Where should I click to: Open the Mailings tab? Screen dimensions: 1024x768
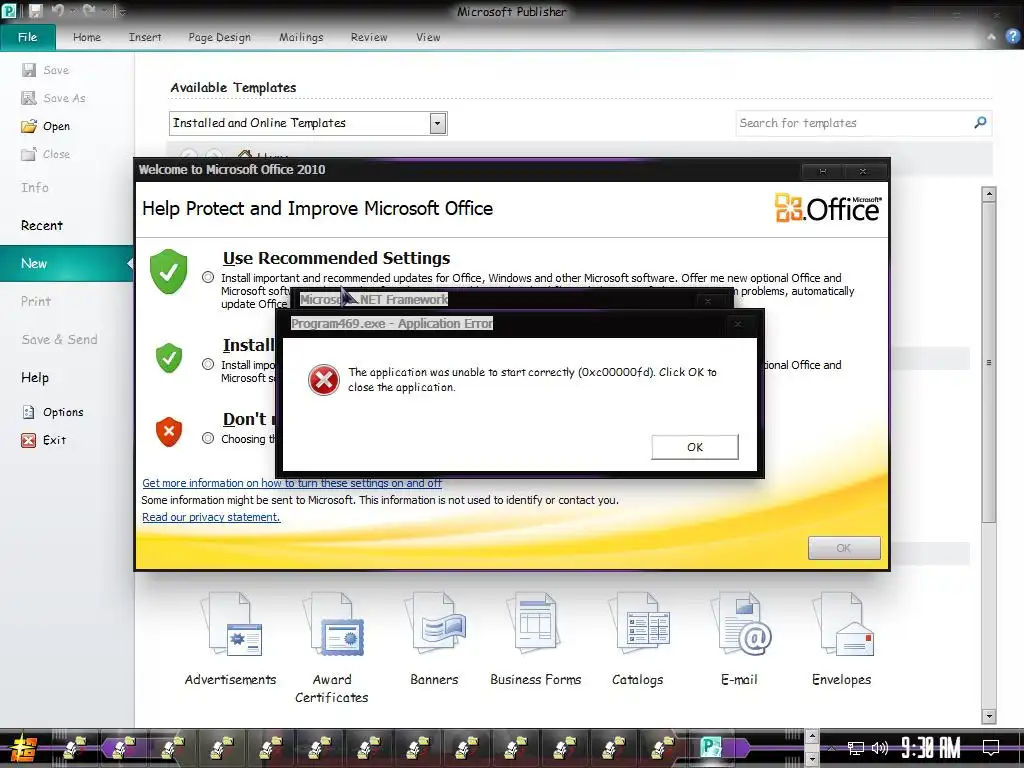pyautogui.click(x=301, y=37)
